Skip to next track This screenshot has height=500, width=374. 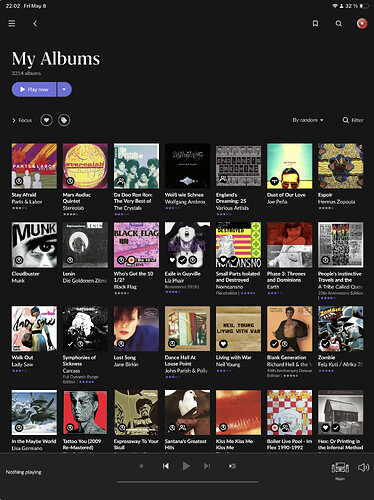(207, 466)
